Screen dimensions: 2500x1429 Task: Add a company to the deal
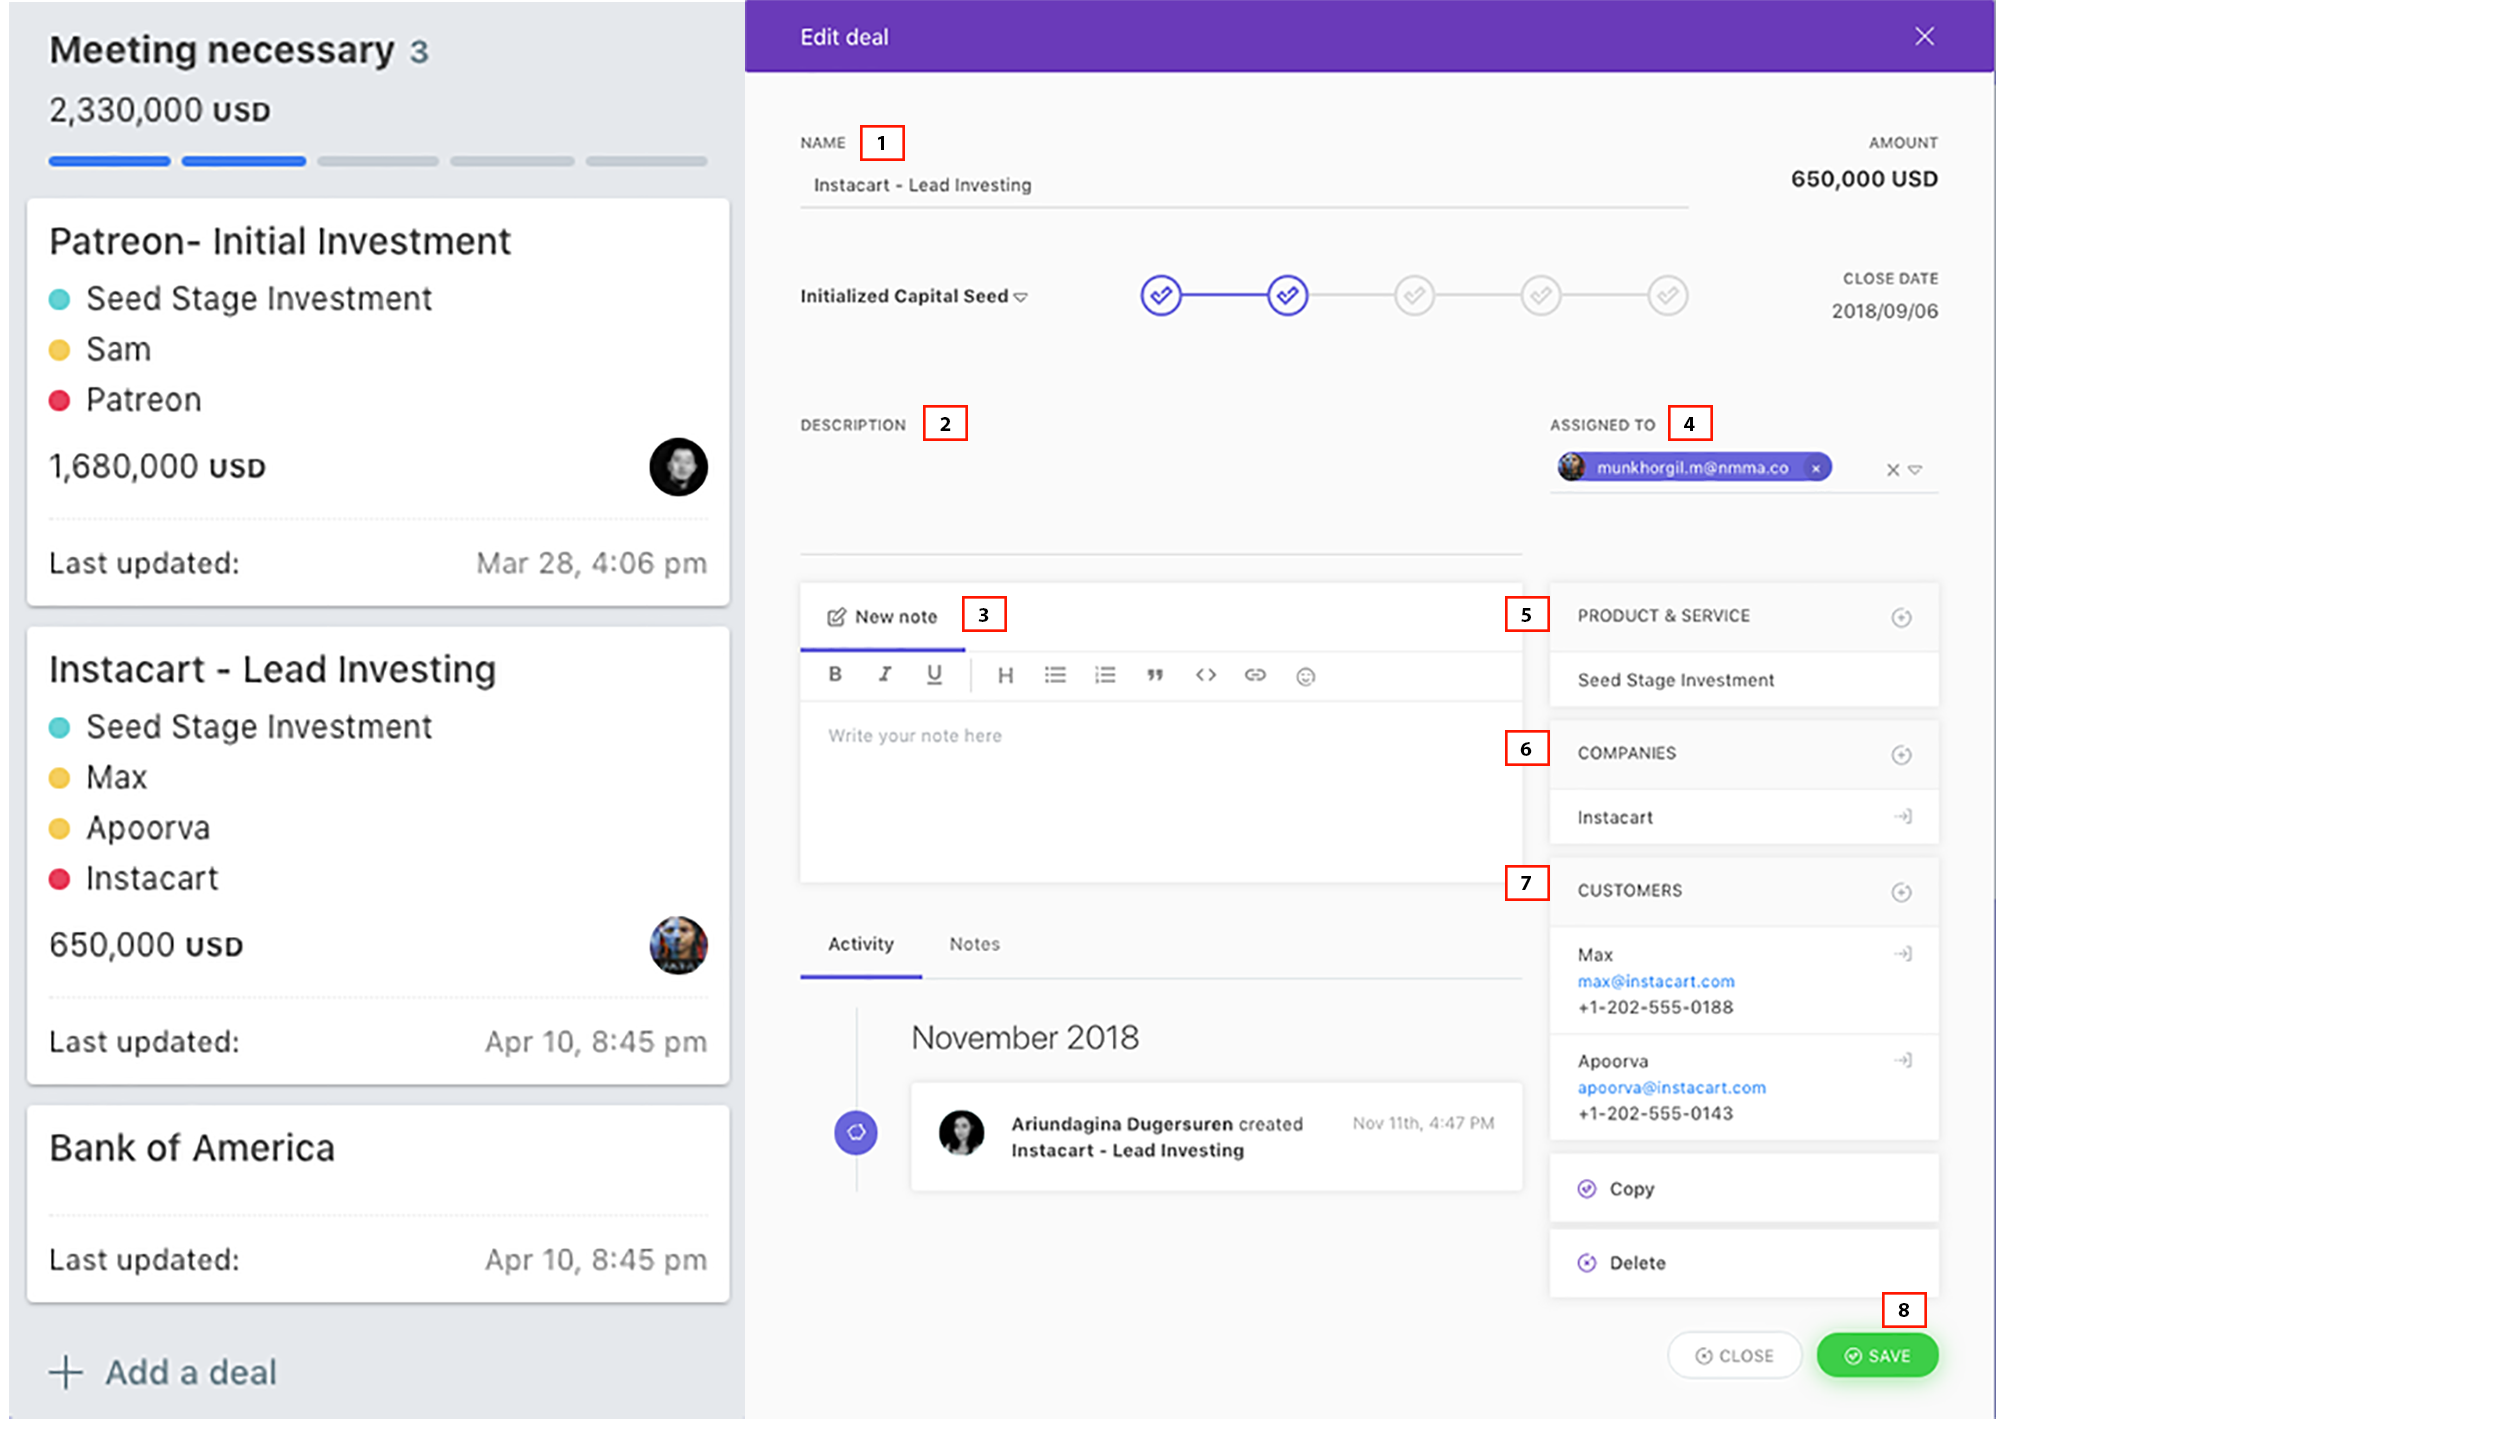tap(1901, 755)
